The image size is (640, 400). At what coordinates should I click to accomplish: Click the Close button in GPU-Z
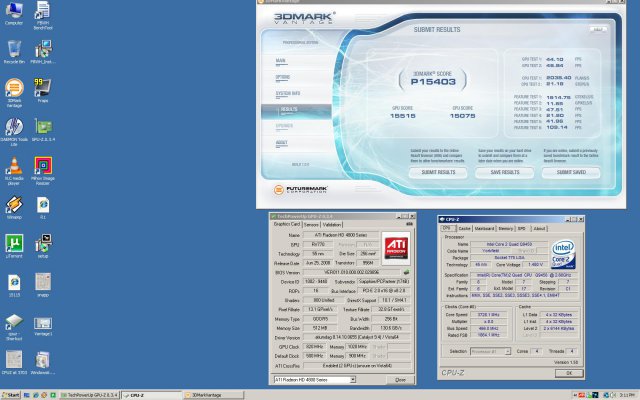point(400,380)
